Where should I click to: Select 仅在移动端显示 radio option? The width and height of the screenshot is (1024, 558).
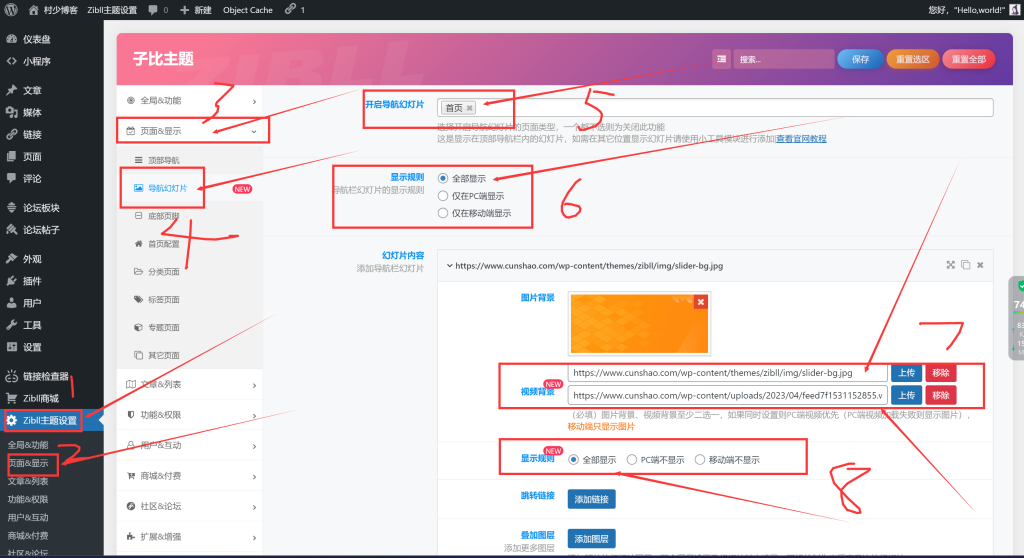click(x=443, y=213)
